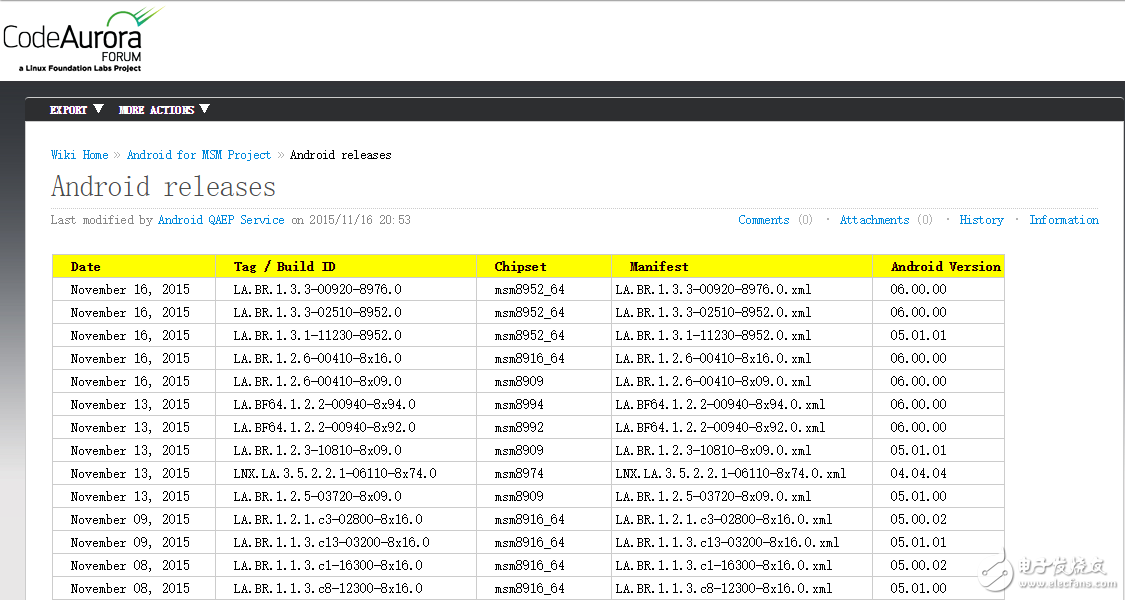
Task: Click the msm8974 chipset cell
Action: click(x=519, y=474)
